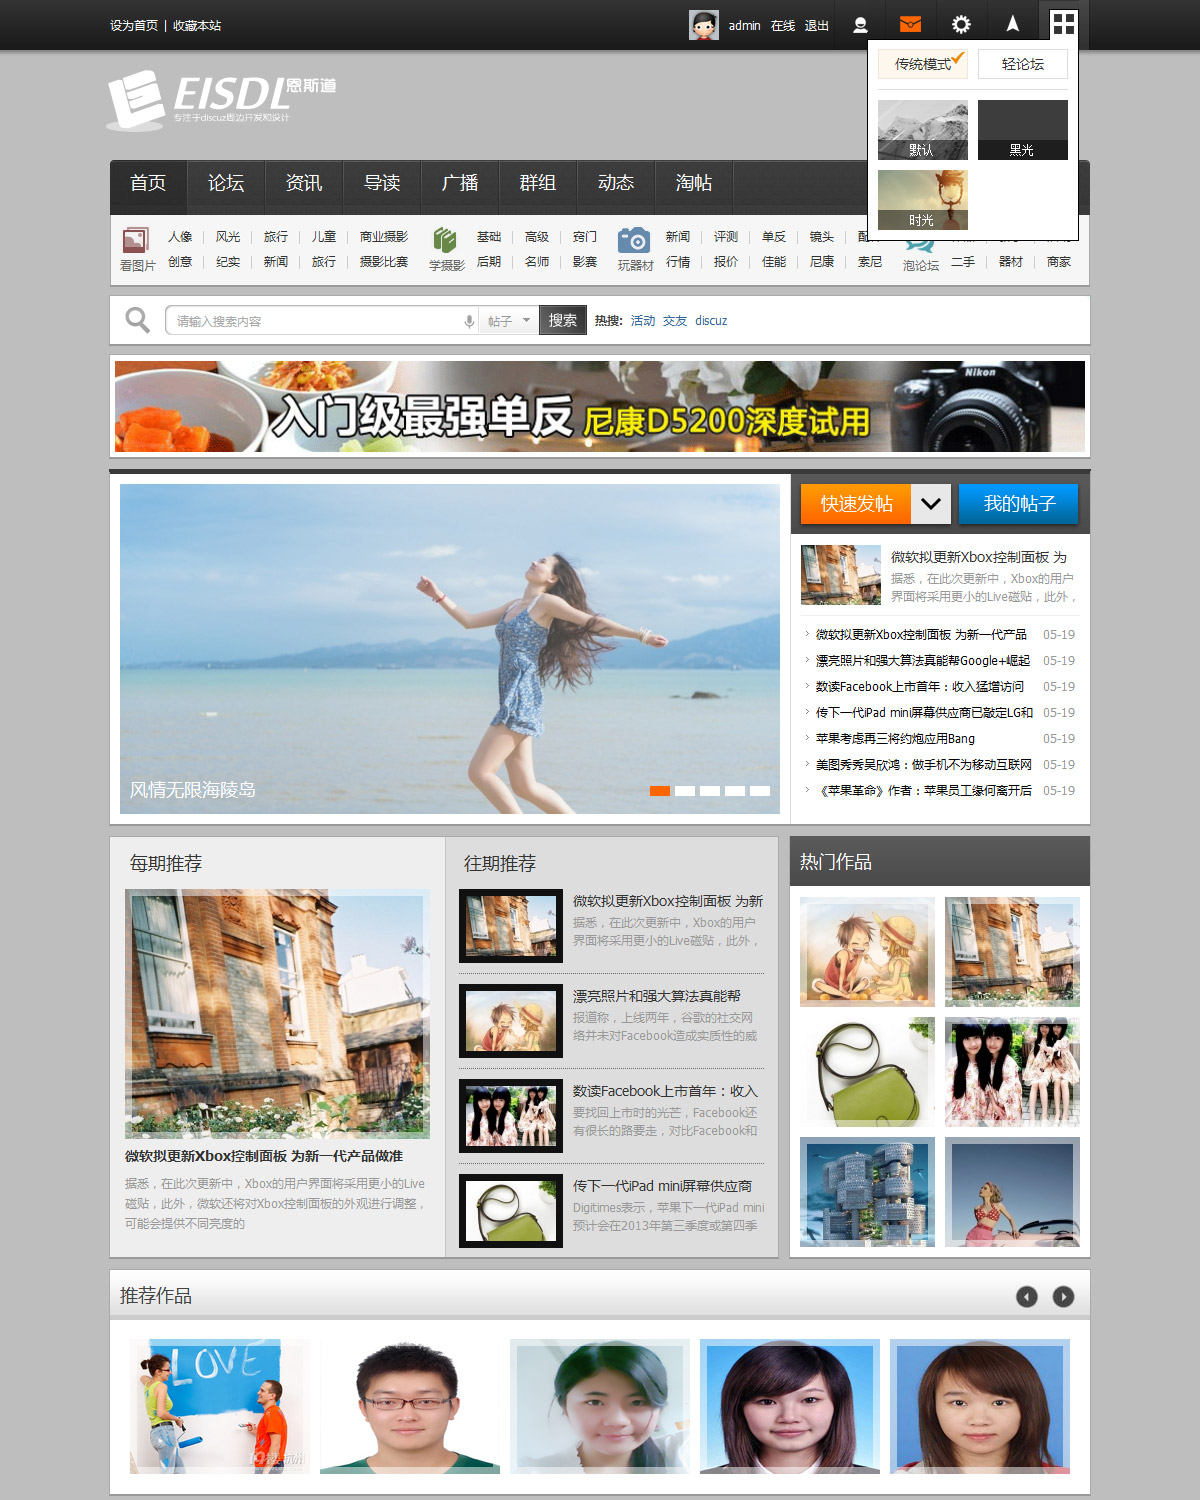The image size is (1200, 1500).
Task: Click the search magnifier icon
Action: [137, 320]
